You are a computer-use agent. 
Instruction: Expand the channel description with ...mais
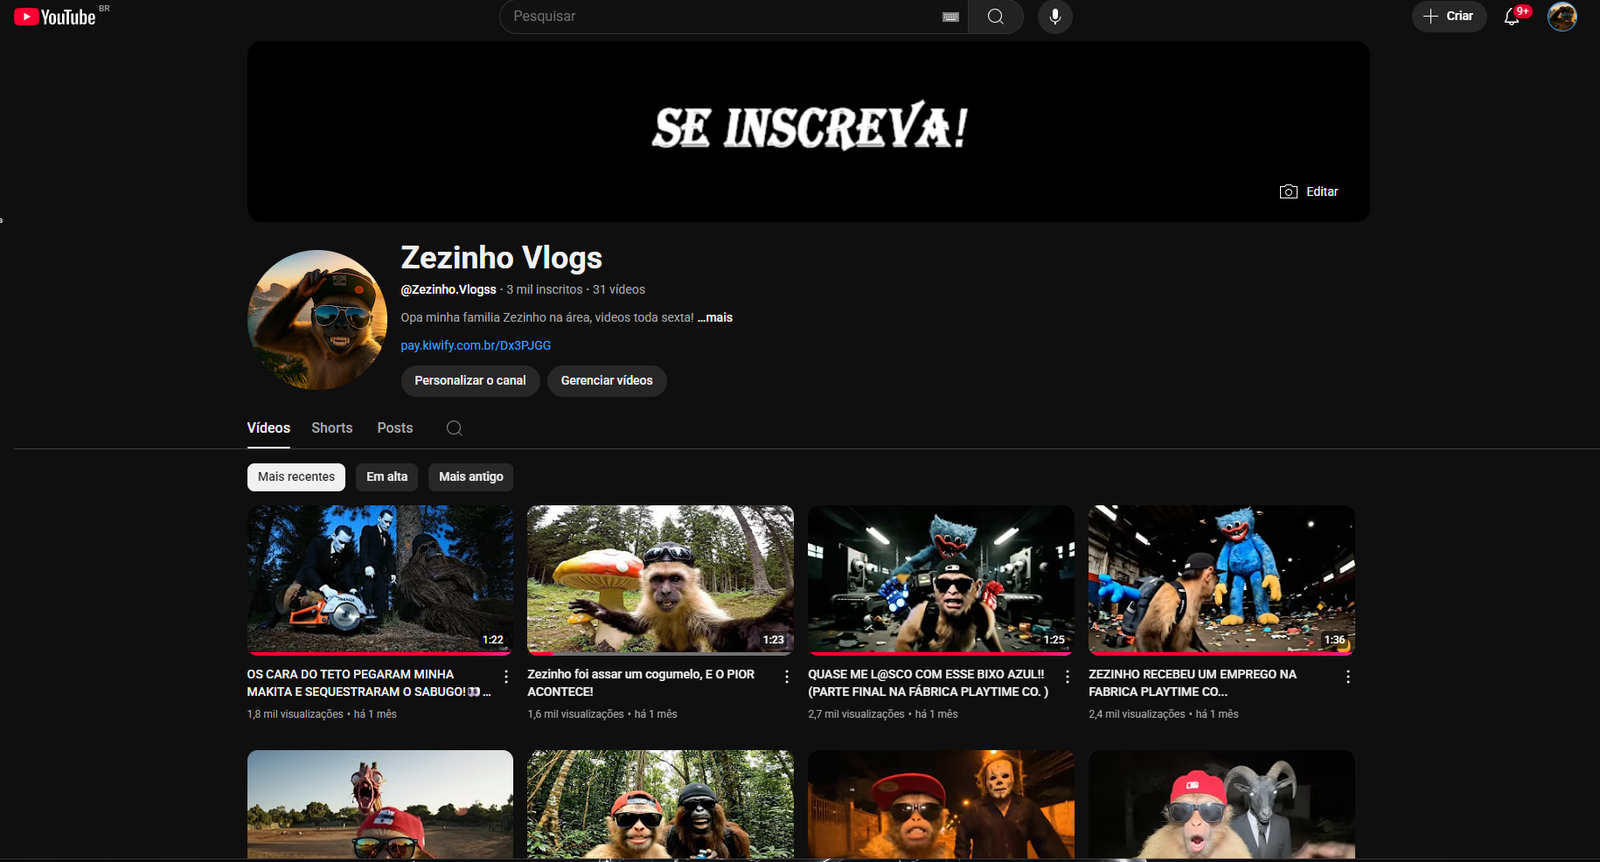tap(715, 317)
